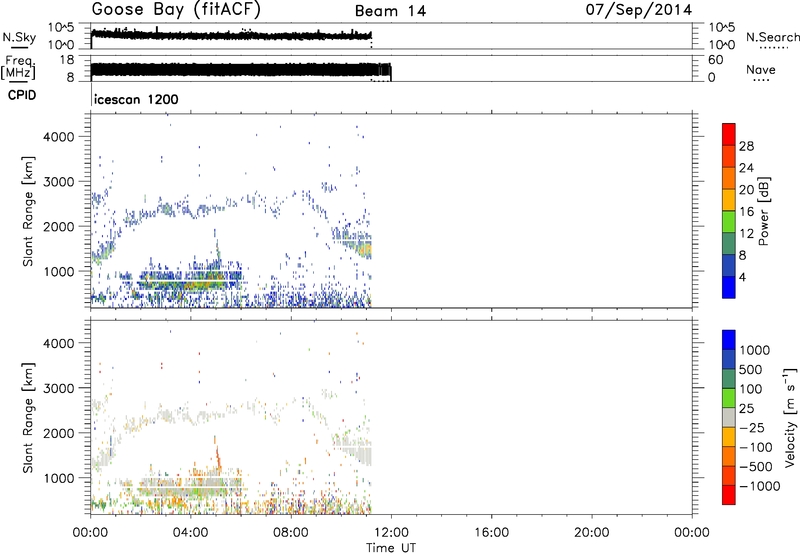Click the '24' label on Power color bar

[746, 168]
